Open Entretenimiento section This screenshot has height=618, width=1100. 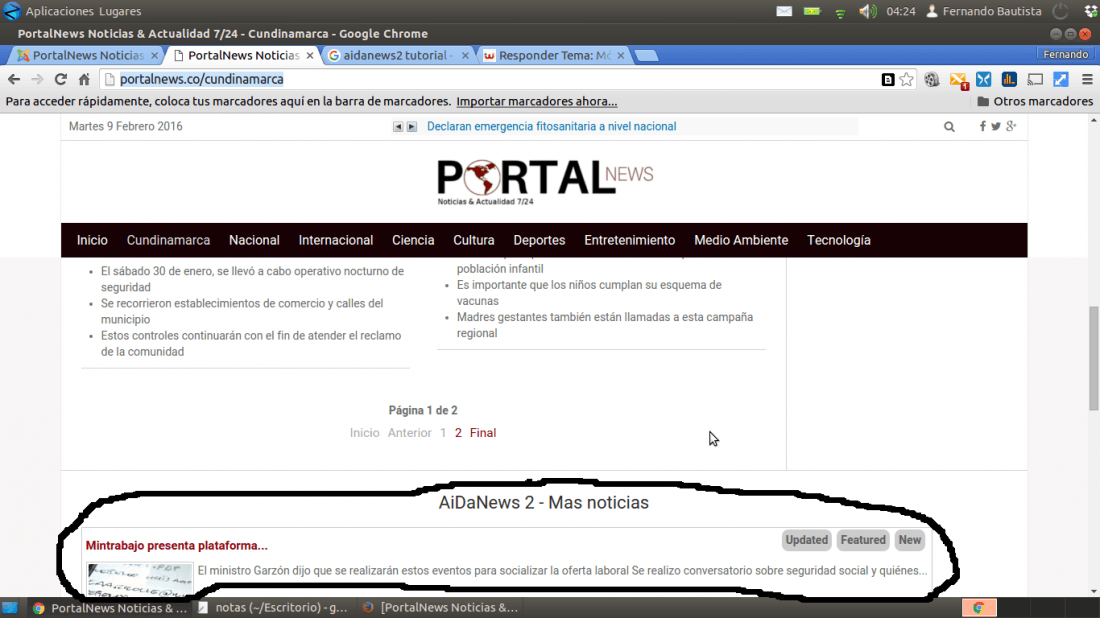click(x=630, y=240)
